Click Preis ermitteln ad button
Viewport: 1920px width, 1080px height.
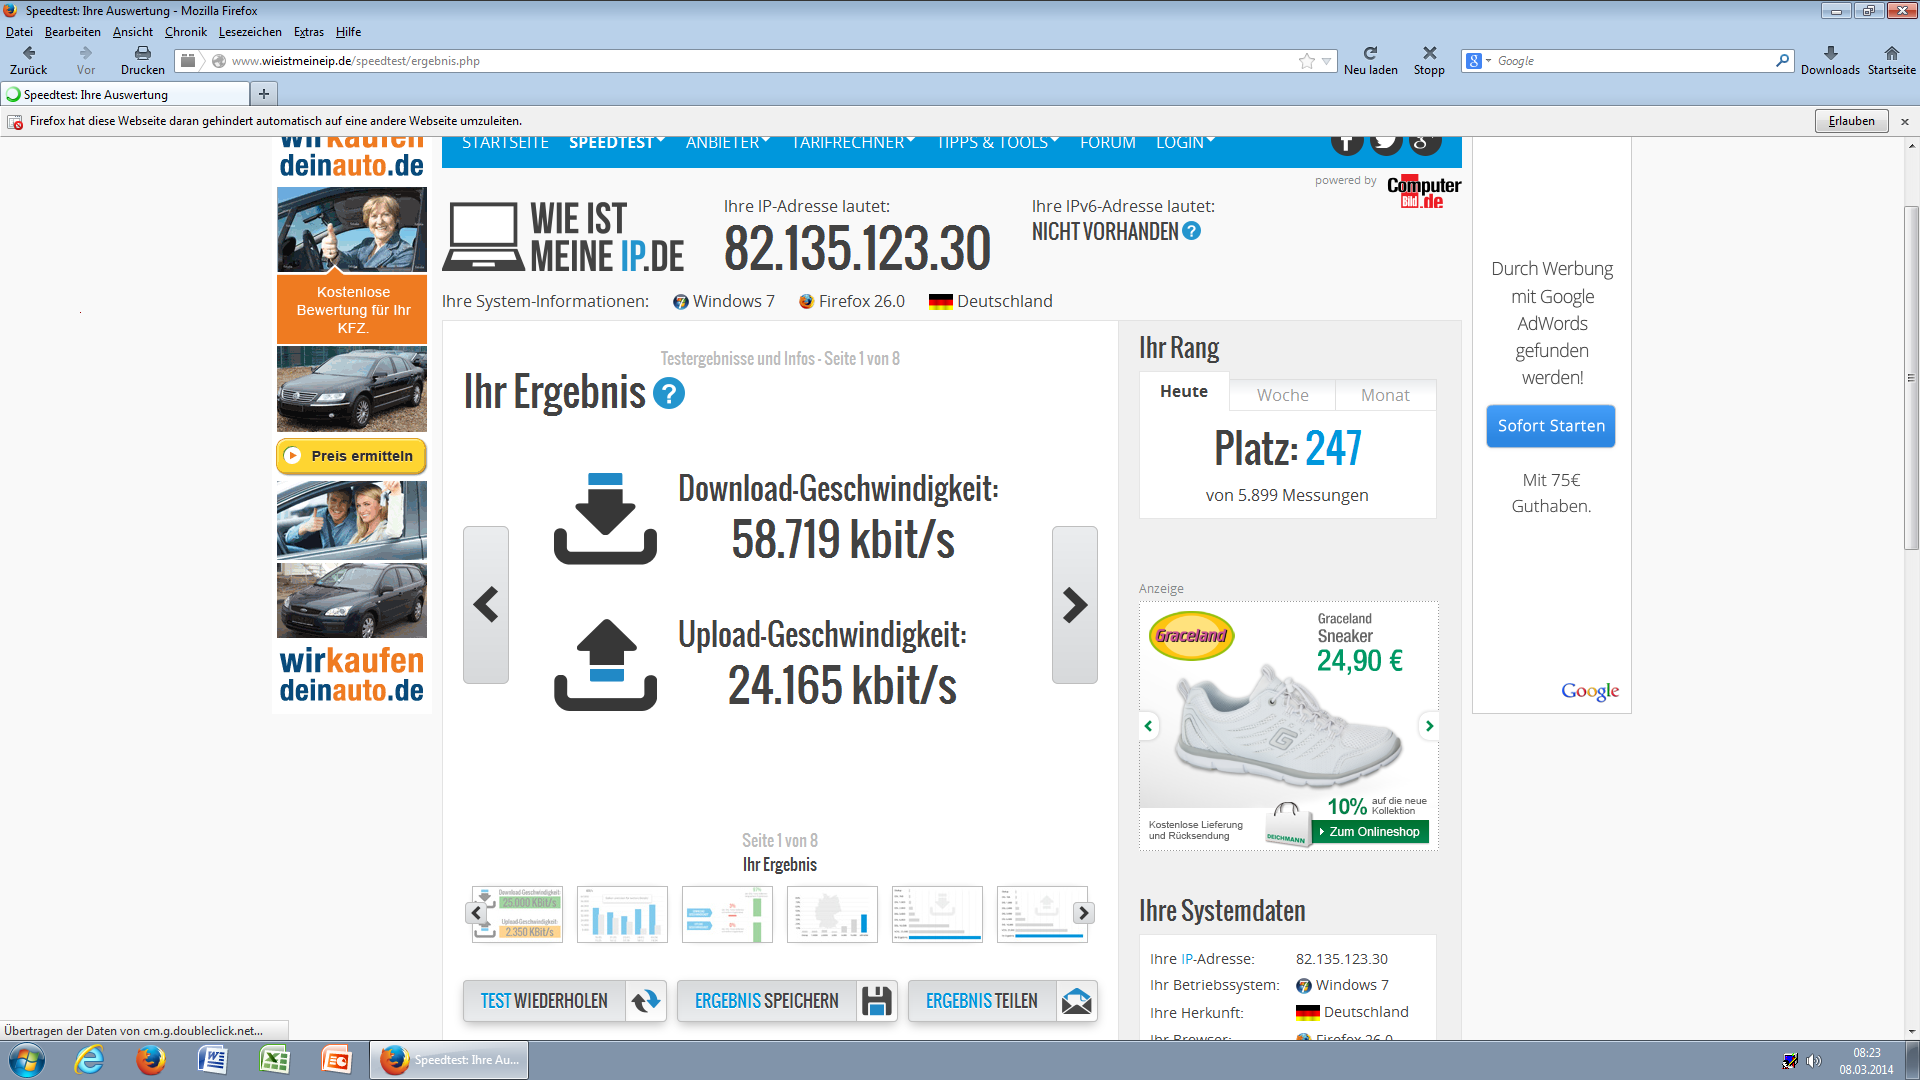click(x=351, y=456)
